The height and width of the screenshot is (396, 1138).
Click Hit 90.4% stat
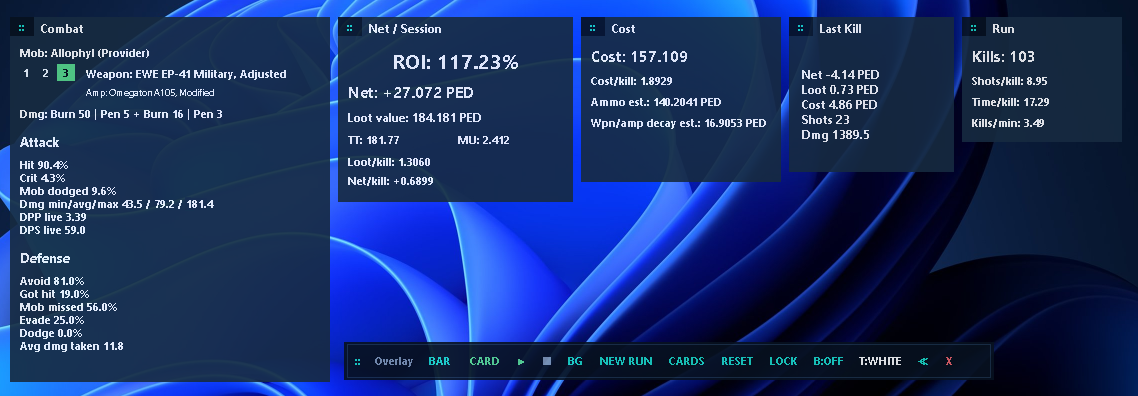click(x=44, y=165)
